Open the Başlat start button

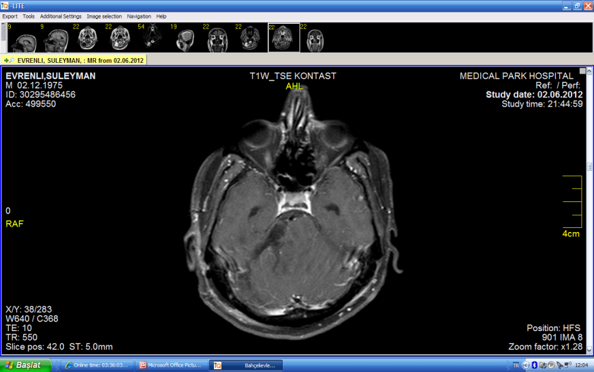pyautogui.click(x=25, y=365)
